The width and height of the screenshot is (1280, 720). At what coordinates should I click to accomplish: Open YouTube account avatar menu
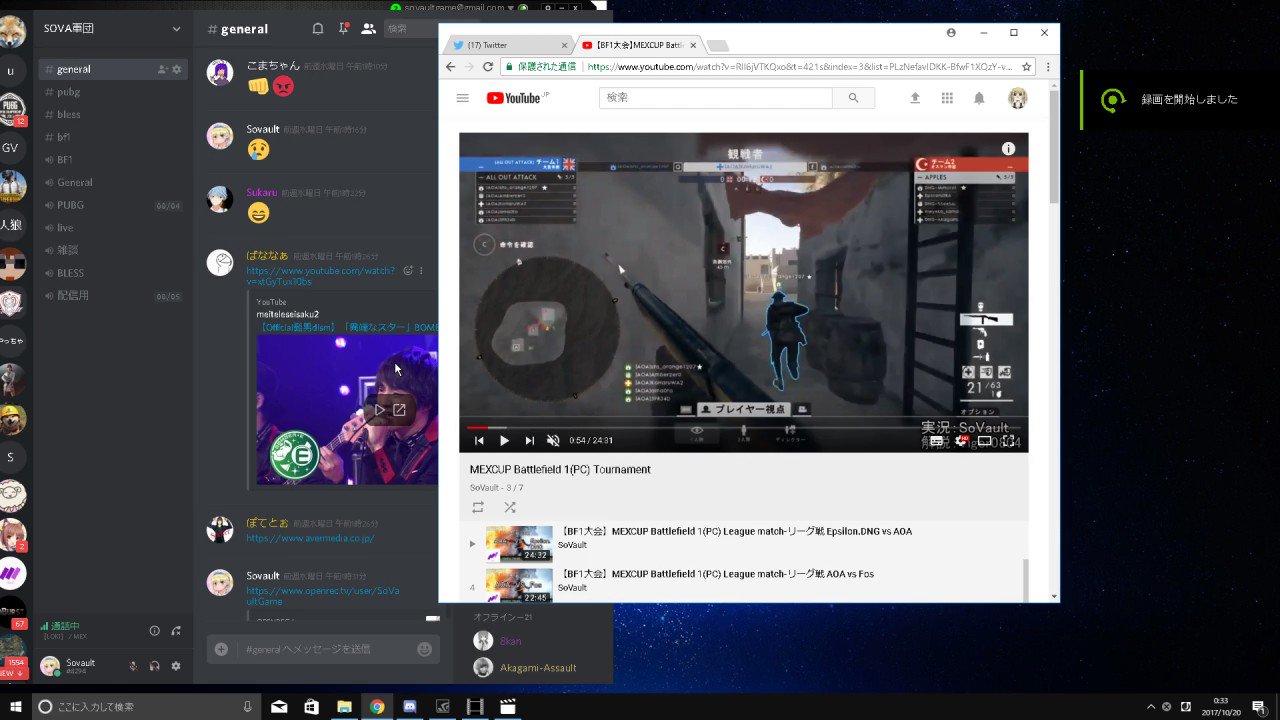tap(1017, 98)
